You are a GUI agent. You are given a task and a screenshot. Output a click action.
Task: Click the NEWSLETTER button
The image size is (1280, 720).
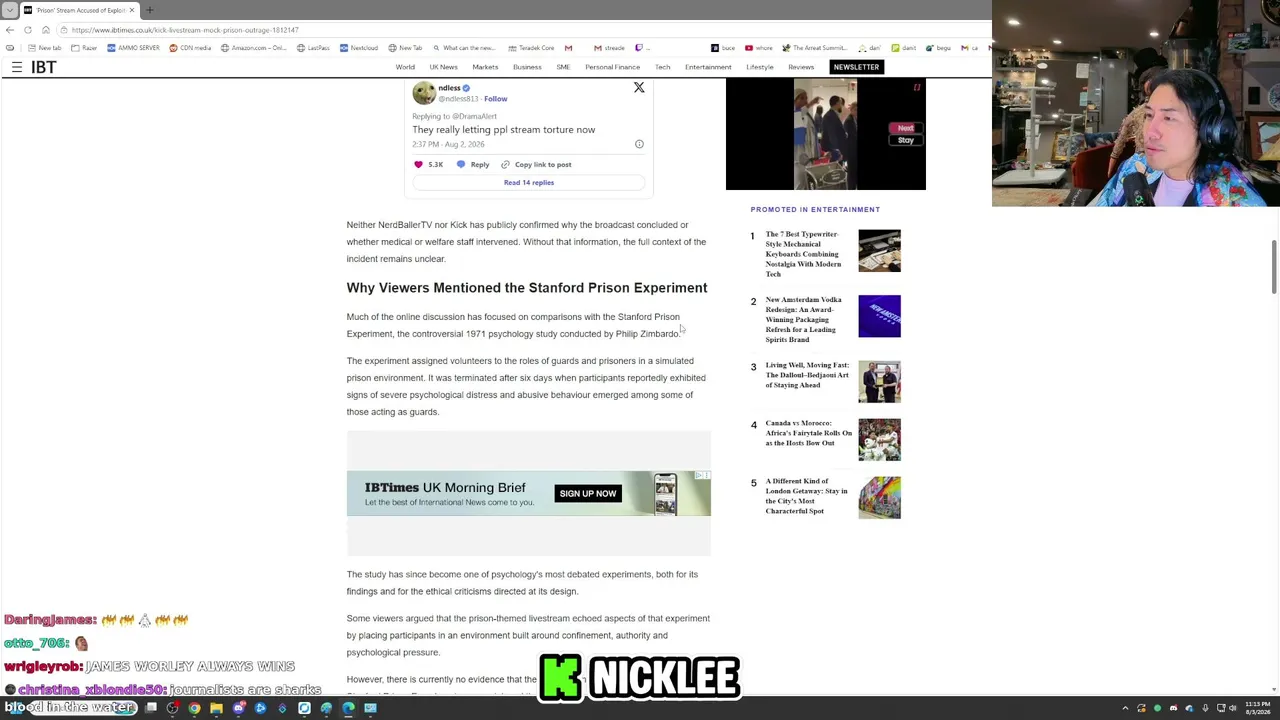click(856, 67)
